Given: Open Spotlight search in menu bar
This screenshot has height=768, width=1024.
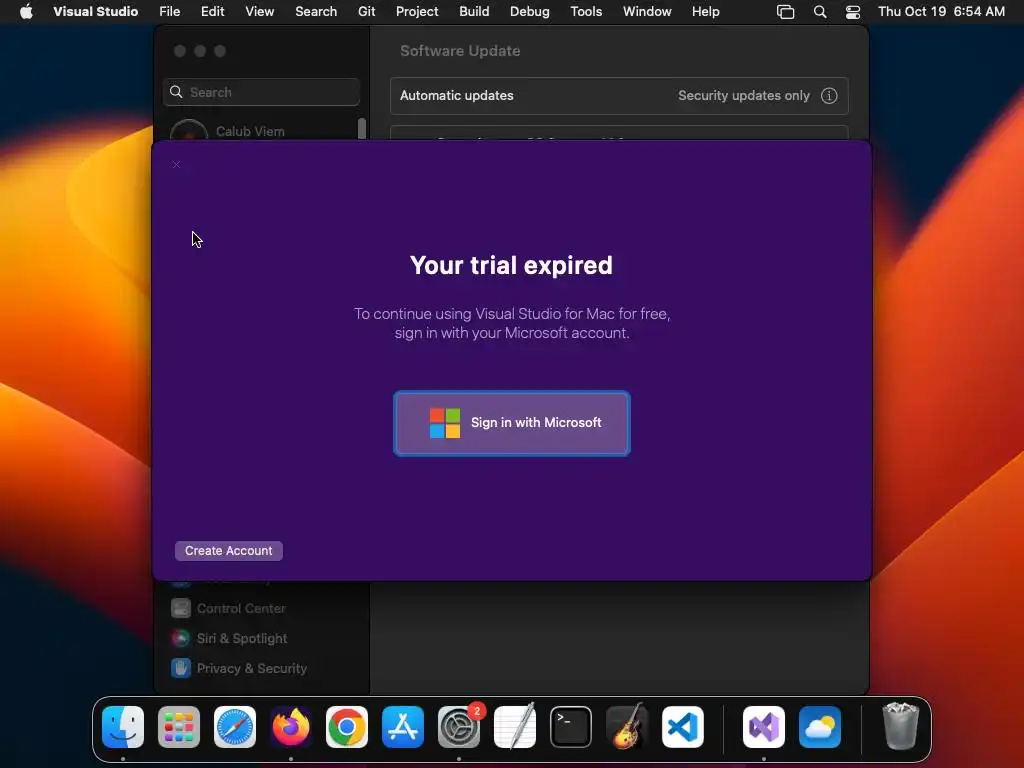Looking at the screenshot, I should tap(820, 12).
